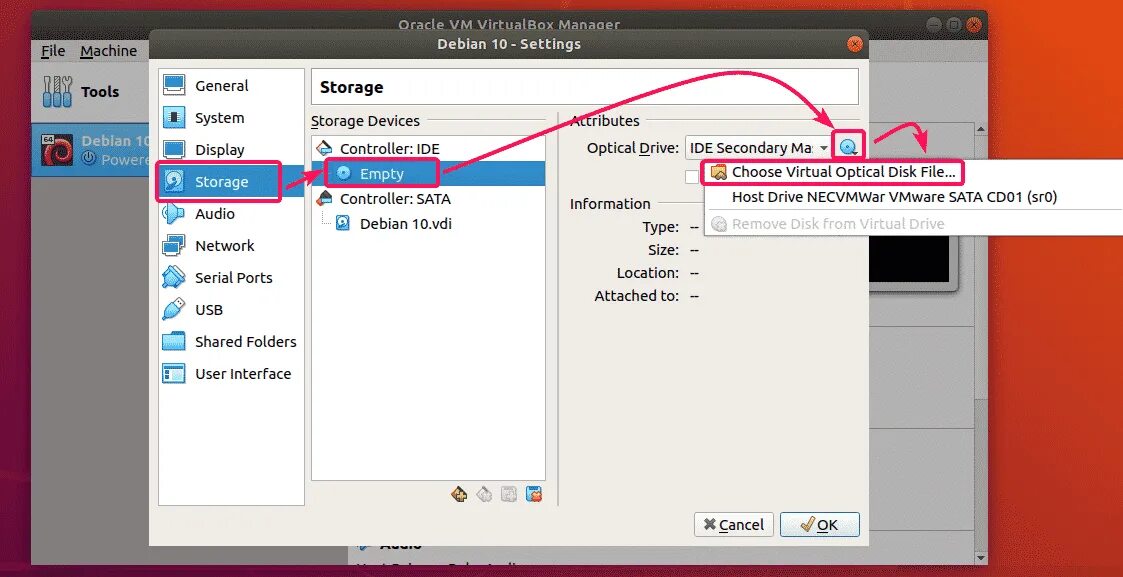Viewport: 1123px width, 577px height.
Task: Select Serial Ports settings category
Action: click(231, 278)
